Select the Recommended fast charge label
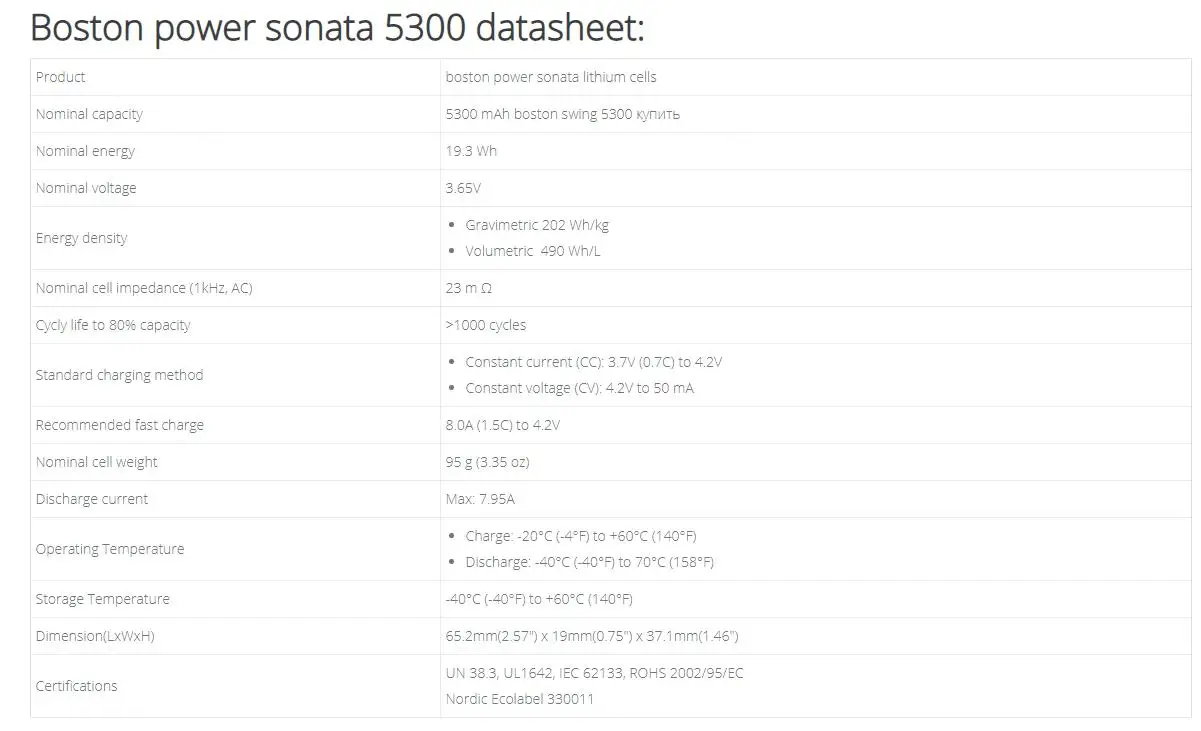 pos(119,425)
